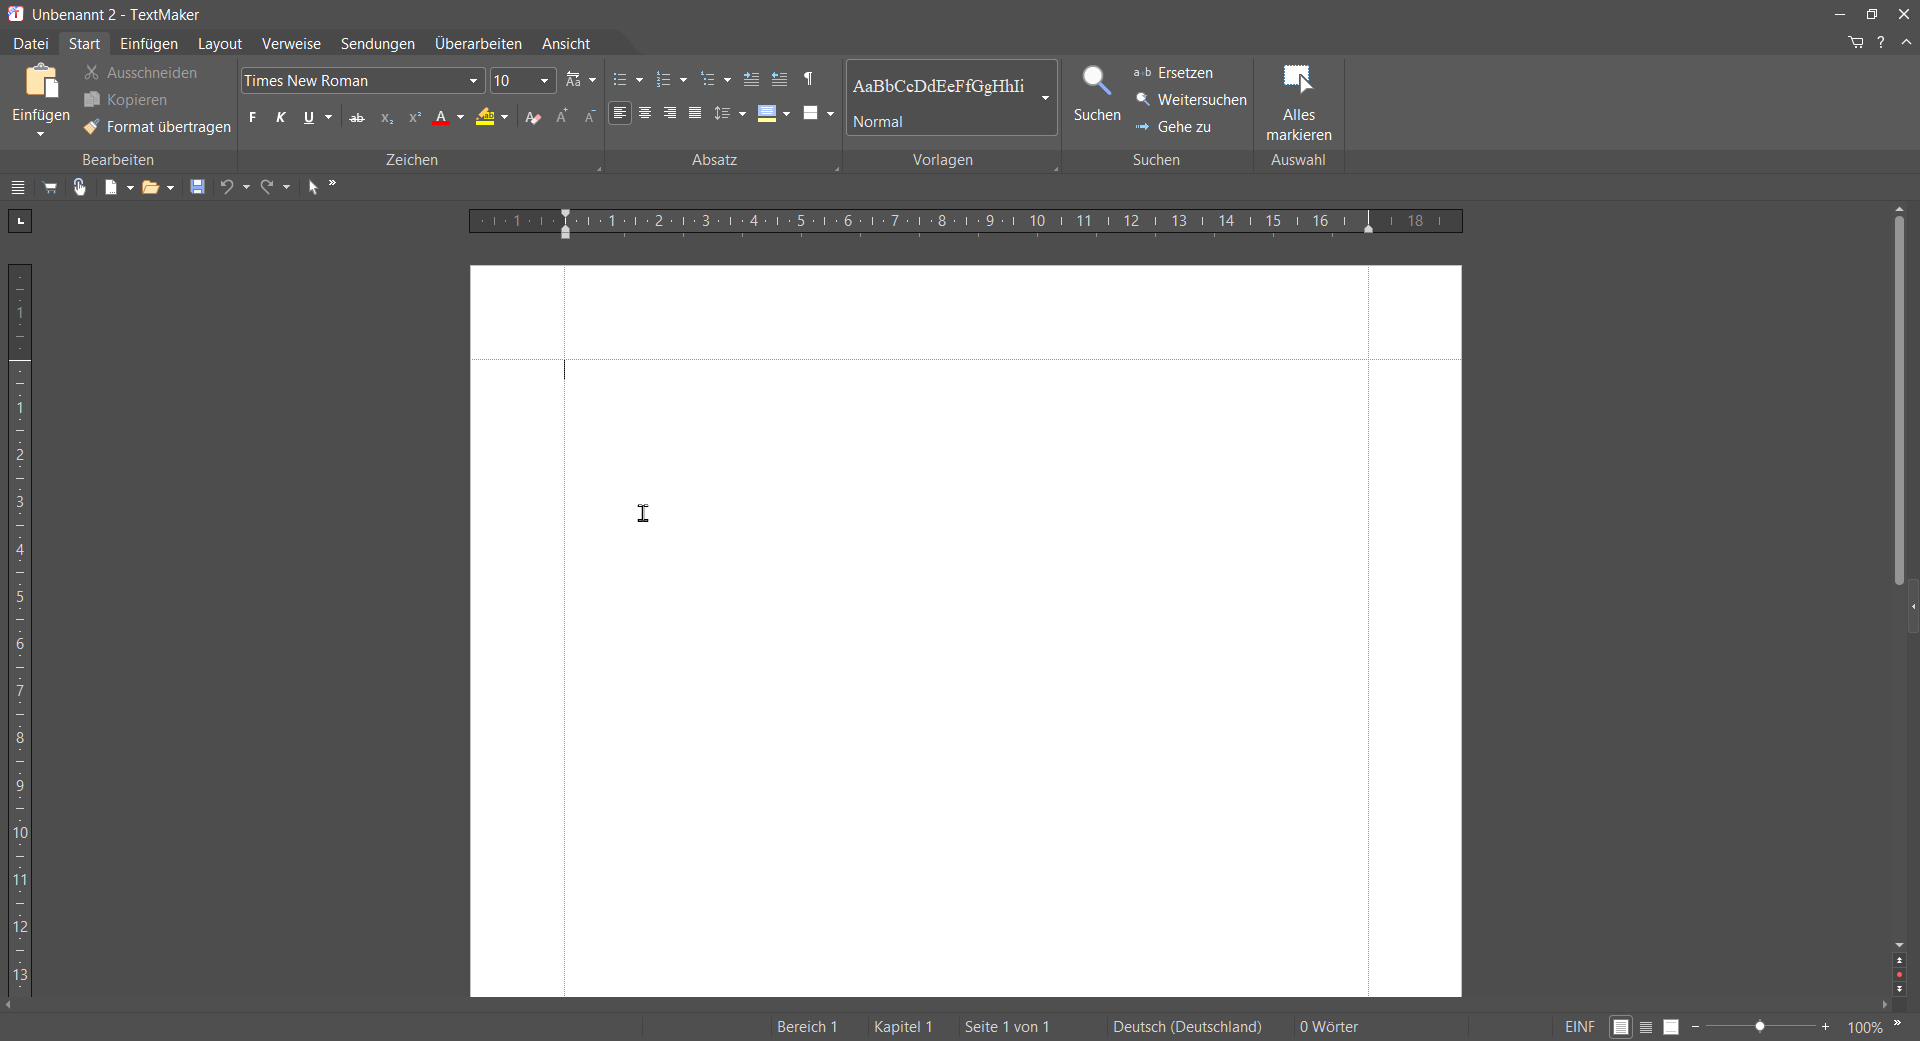Select the Format übertragen tool
1920x1041 pixels.
[x=158, y=126]
